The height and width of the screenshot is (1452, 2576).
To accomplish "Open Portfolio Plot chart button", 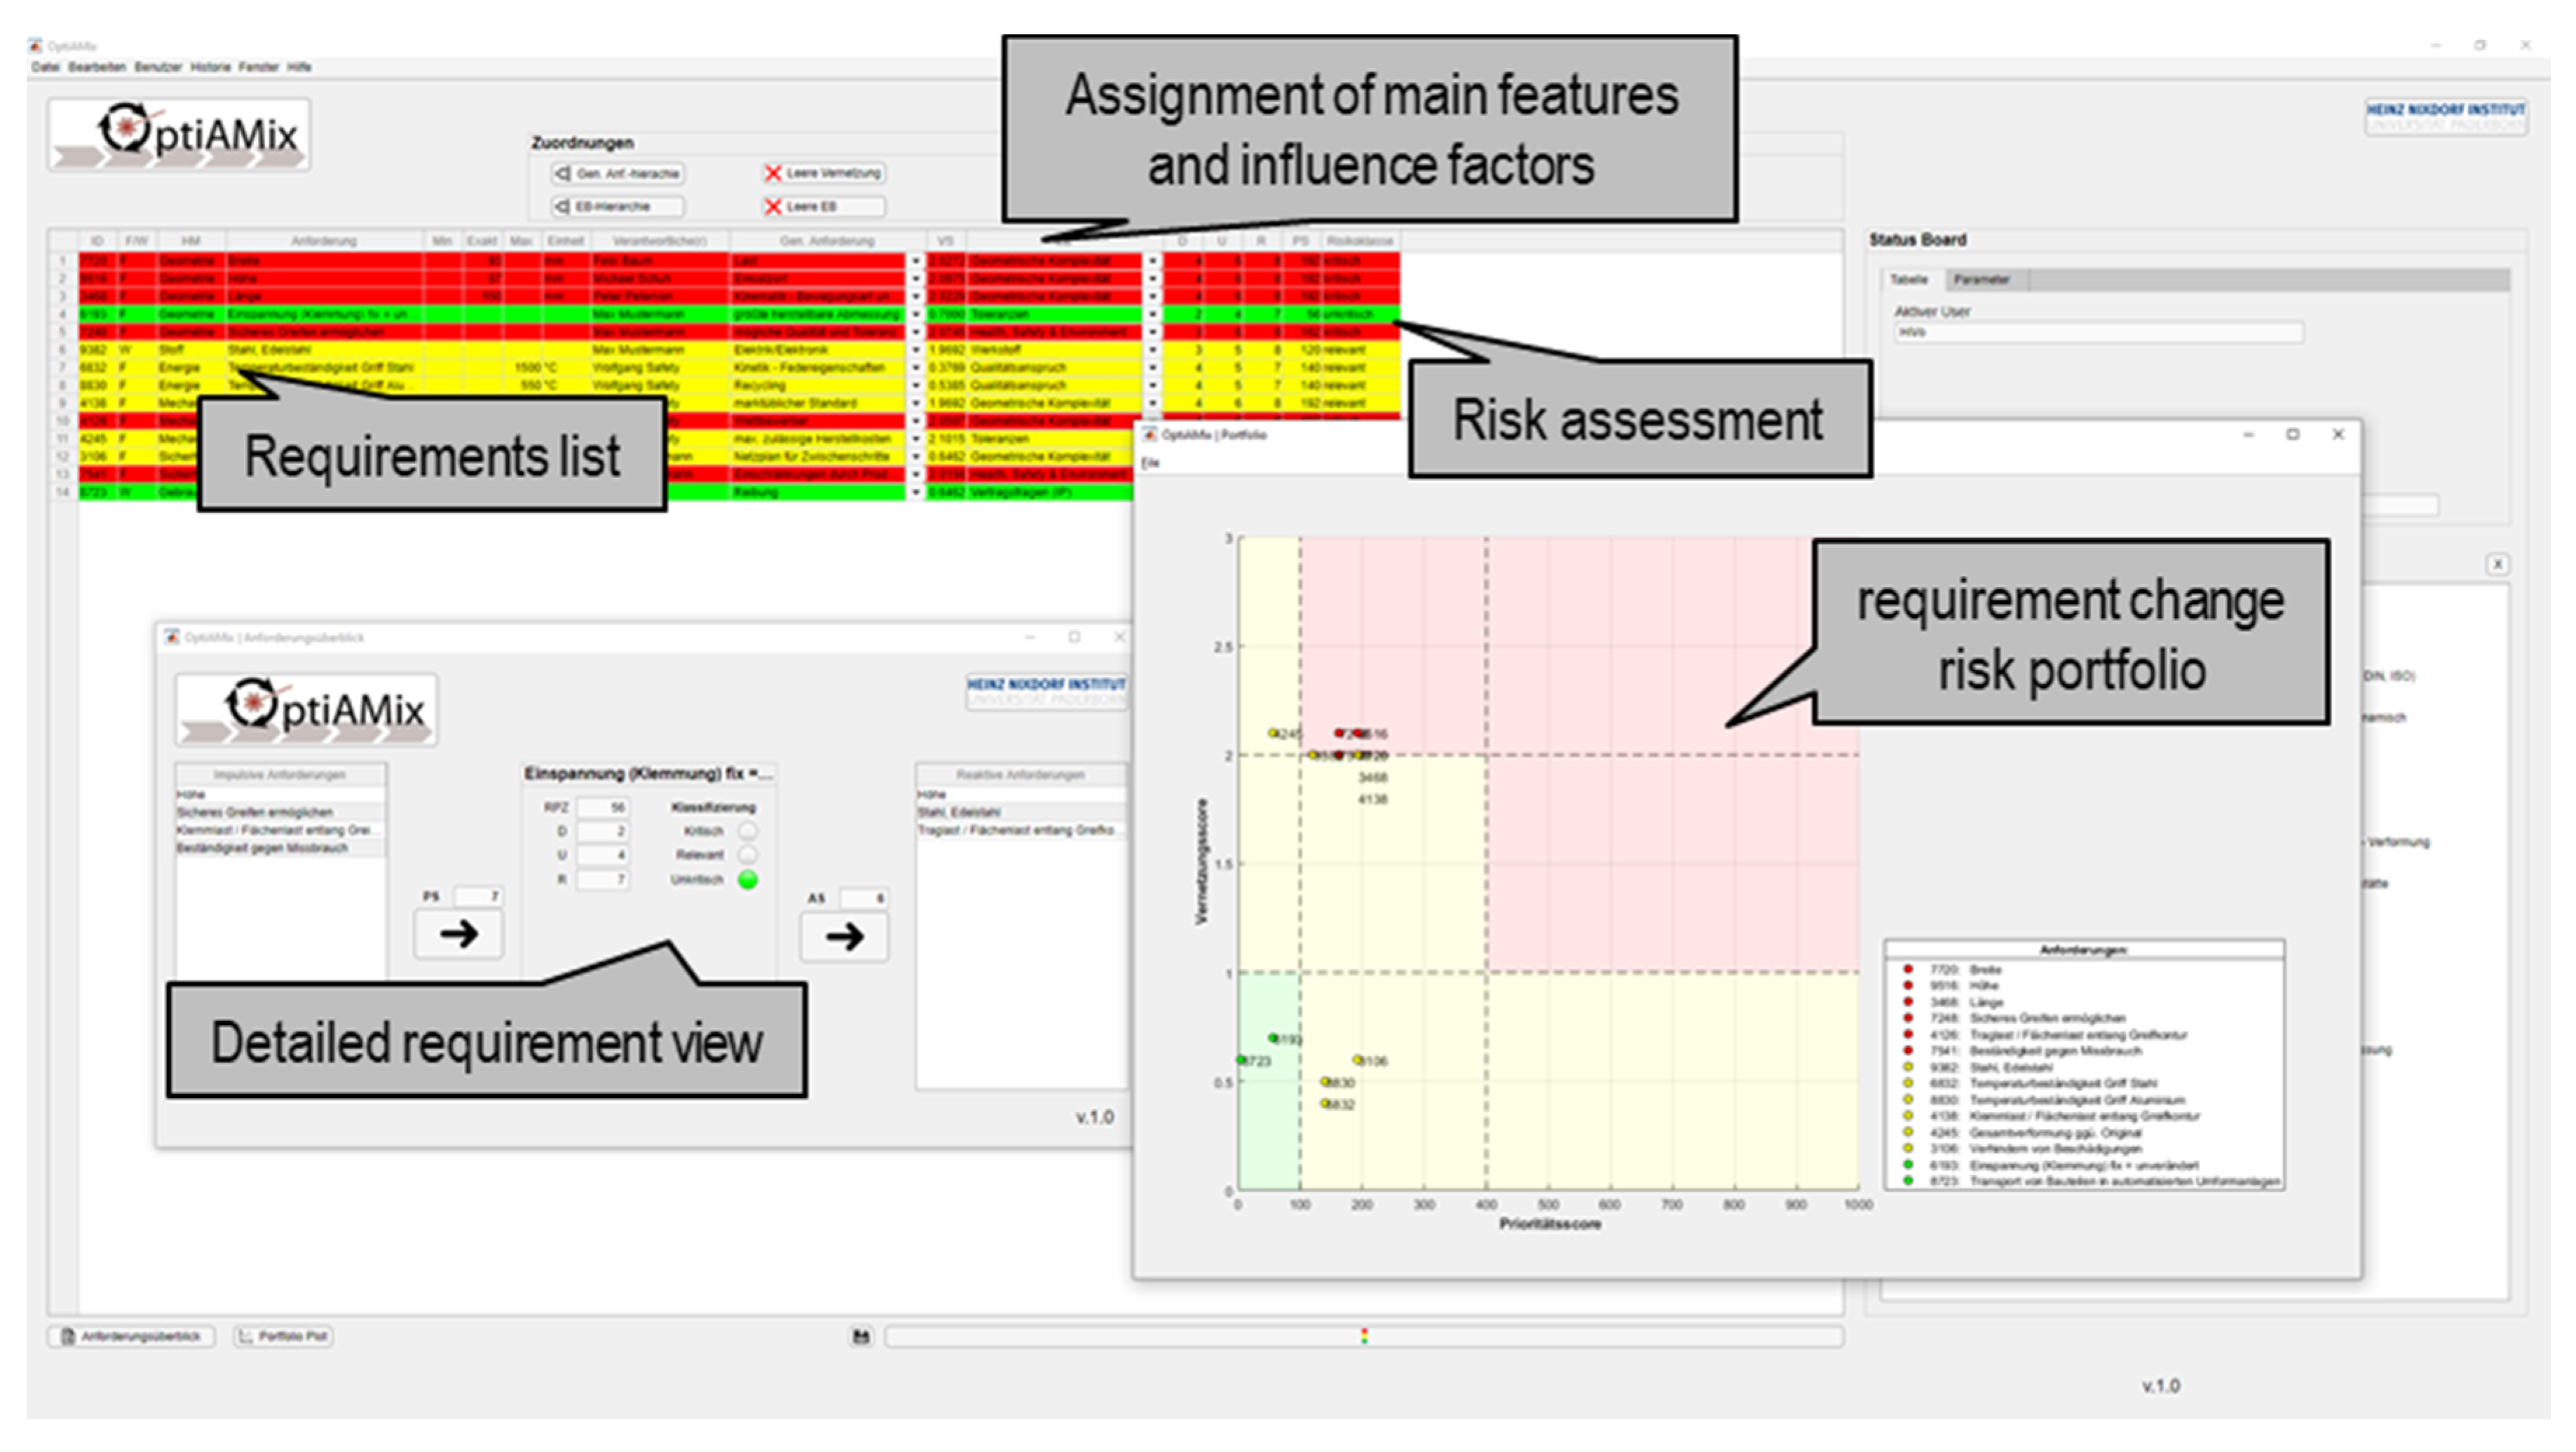I will [283, 1336].
